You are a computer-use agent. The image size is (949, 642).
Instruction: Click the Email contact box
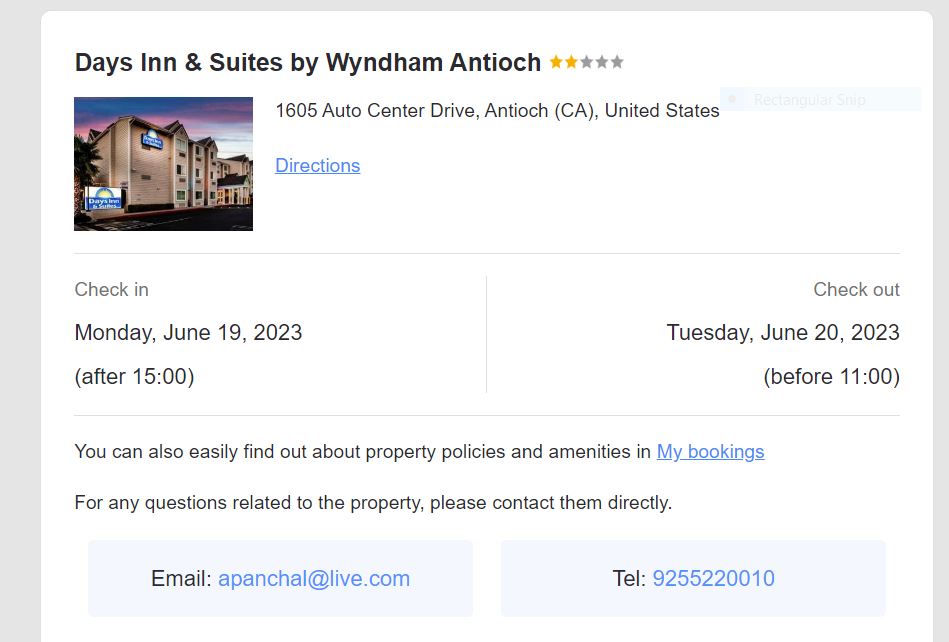click(x=281, y=578)
